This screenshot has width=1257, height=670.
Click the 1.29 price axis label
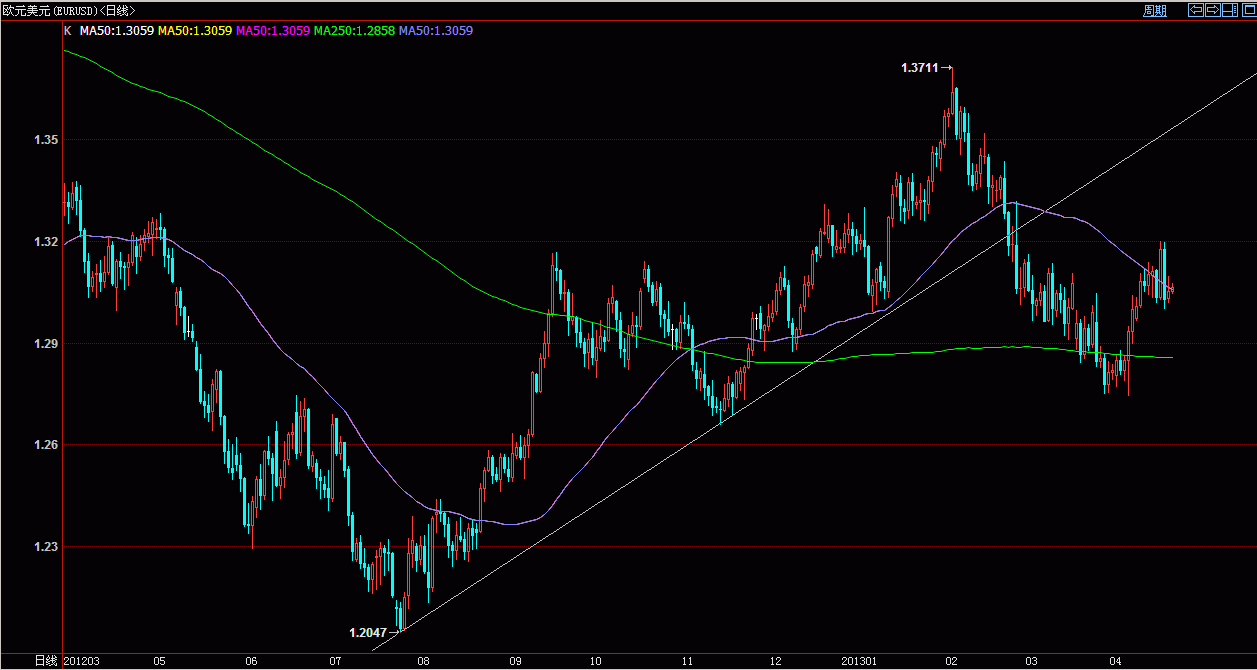pyautogui.click(x=46, y=344)
